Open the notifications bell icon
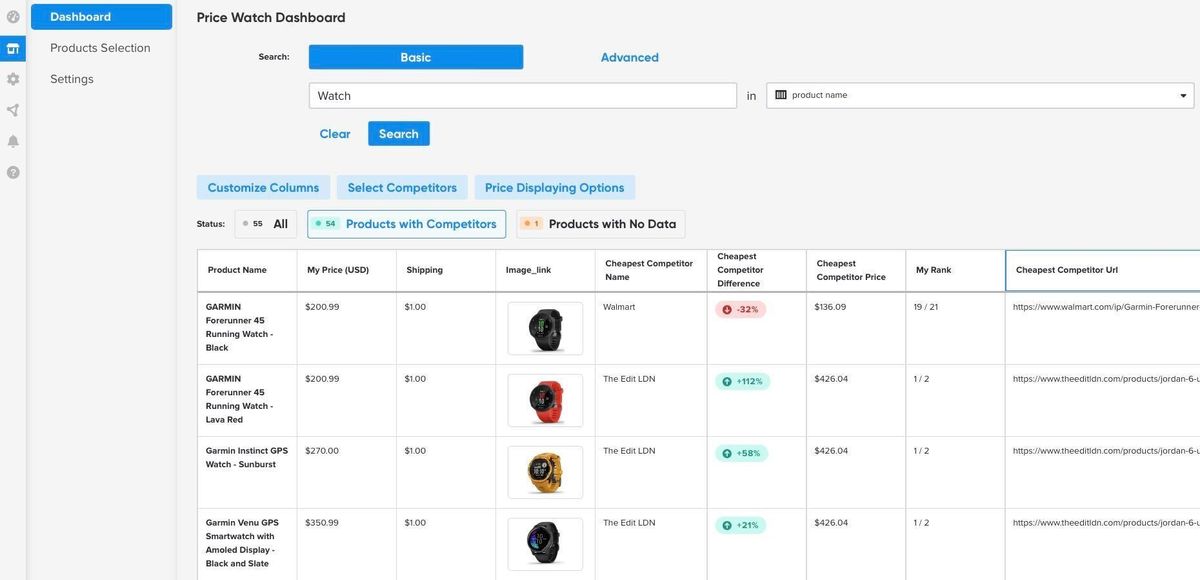1200x580 pixels. [x=13, y=141]
